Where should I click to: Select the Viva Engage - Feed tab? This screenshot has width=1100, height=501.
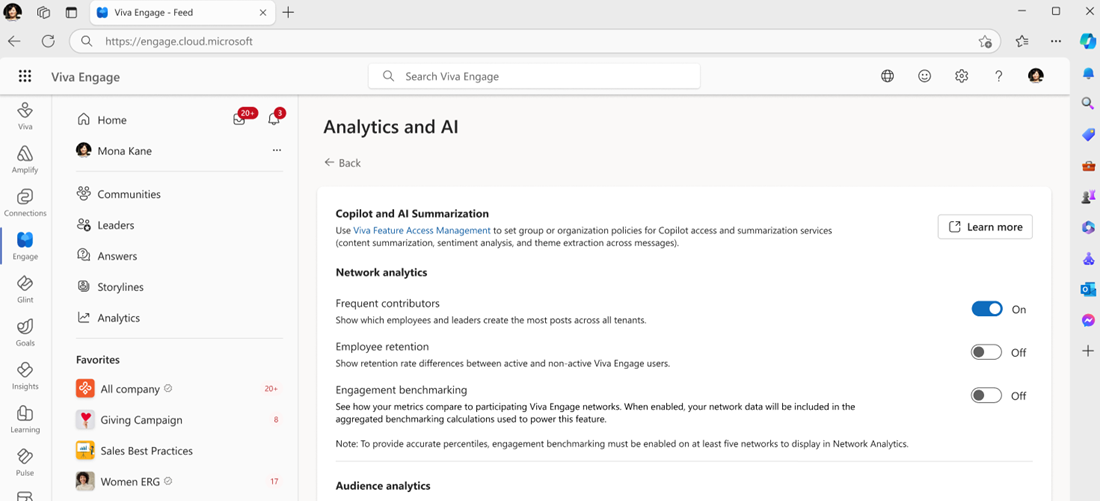click(x=182, y=13)
